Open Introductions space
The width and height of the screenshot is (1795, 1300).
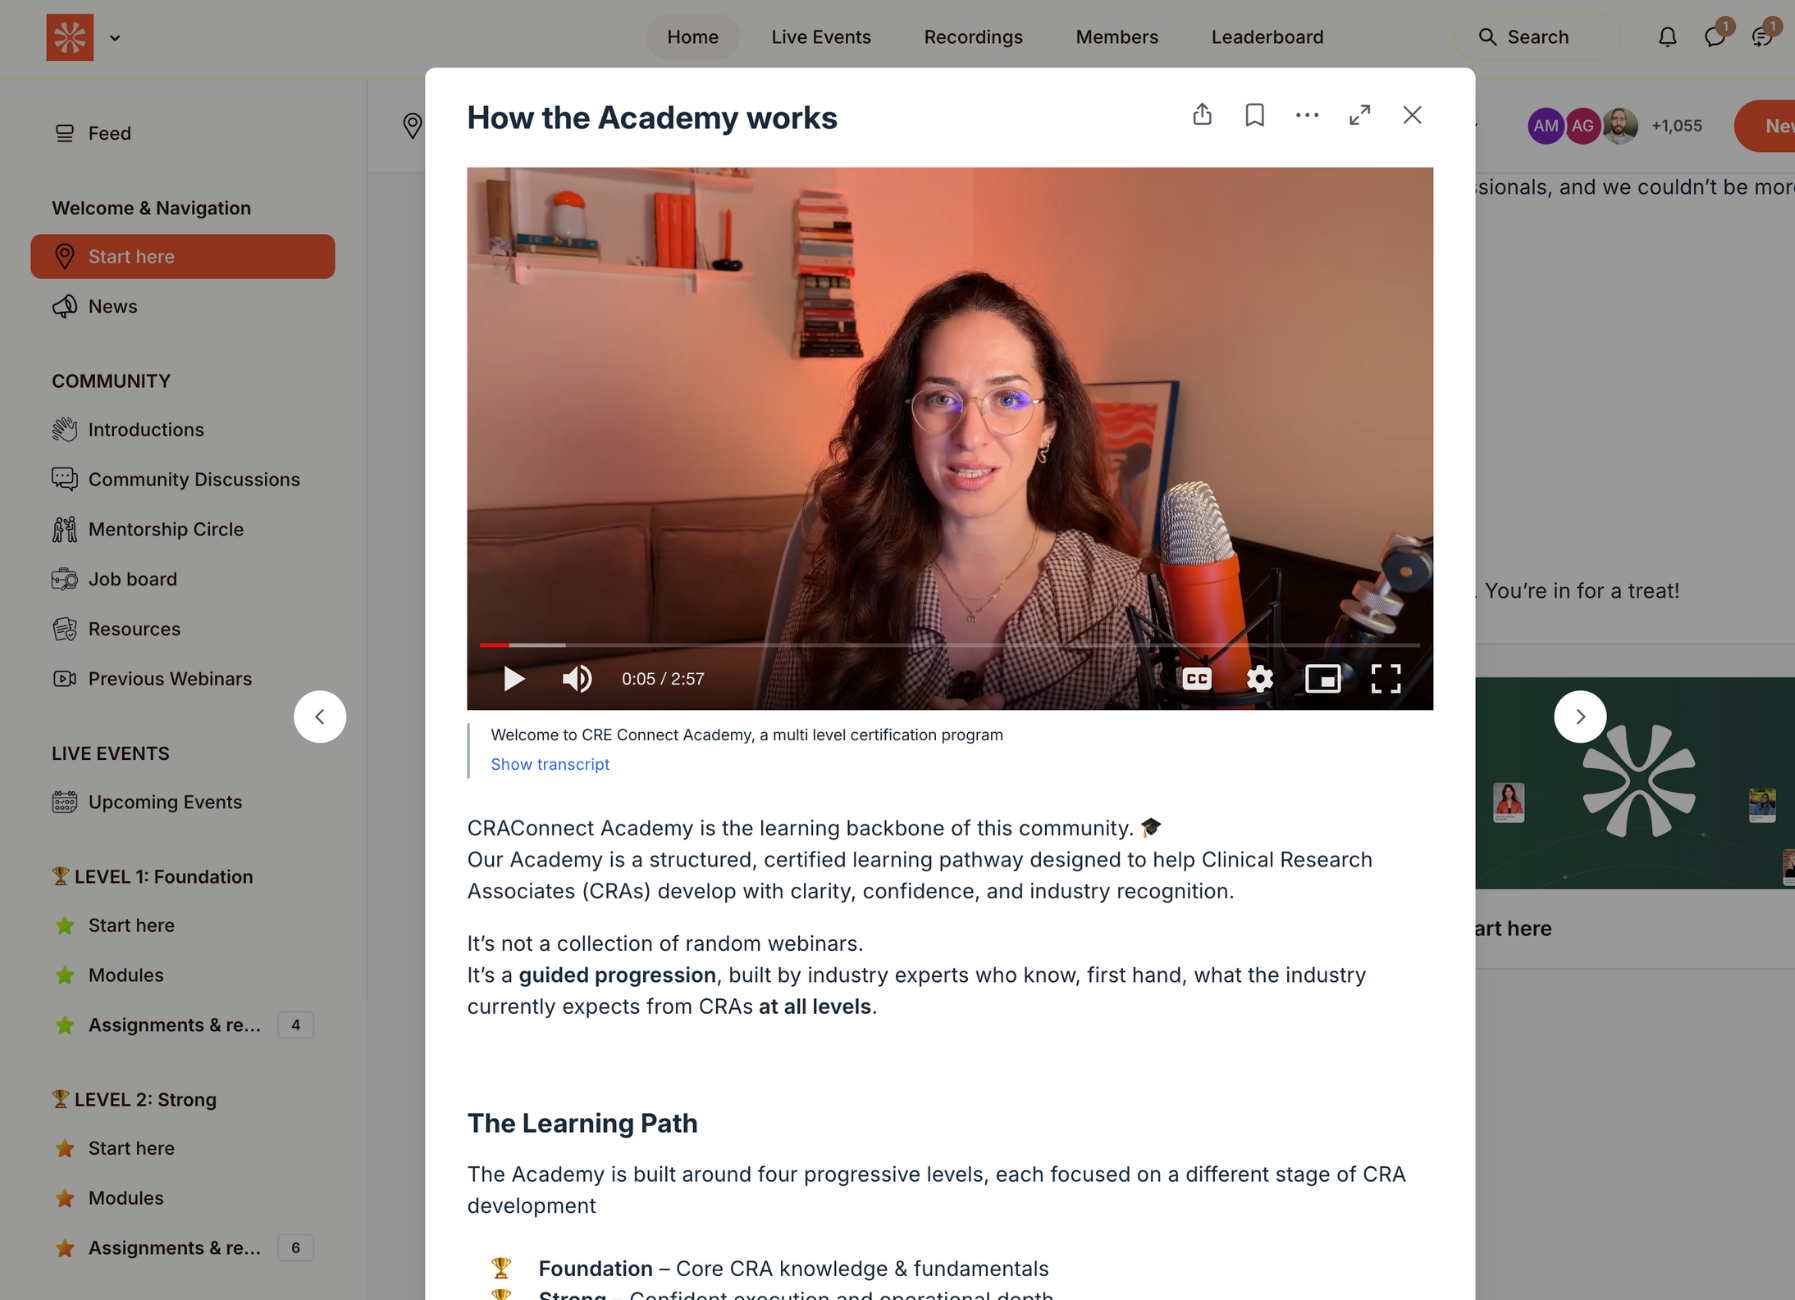[x=183, y=430]
